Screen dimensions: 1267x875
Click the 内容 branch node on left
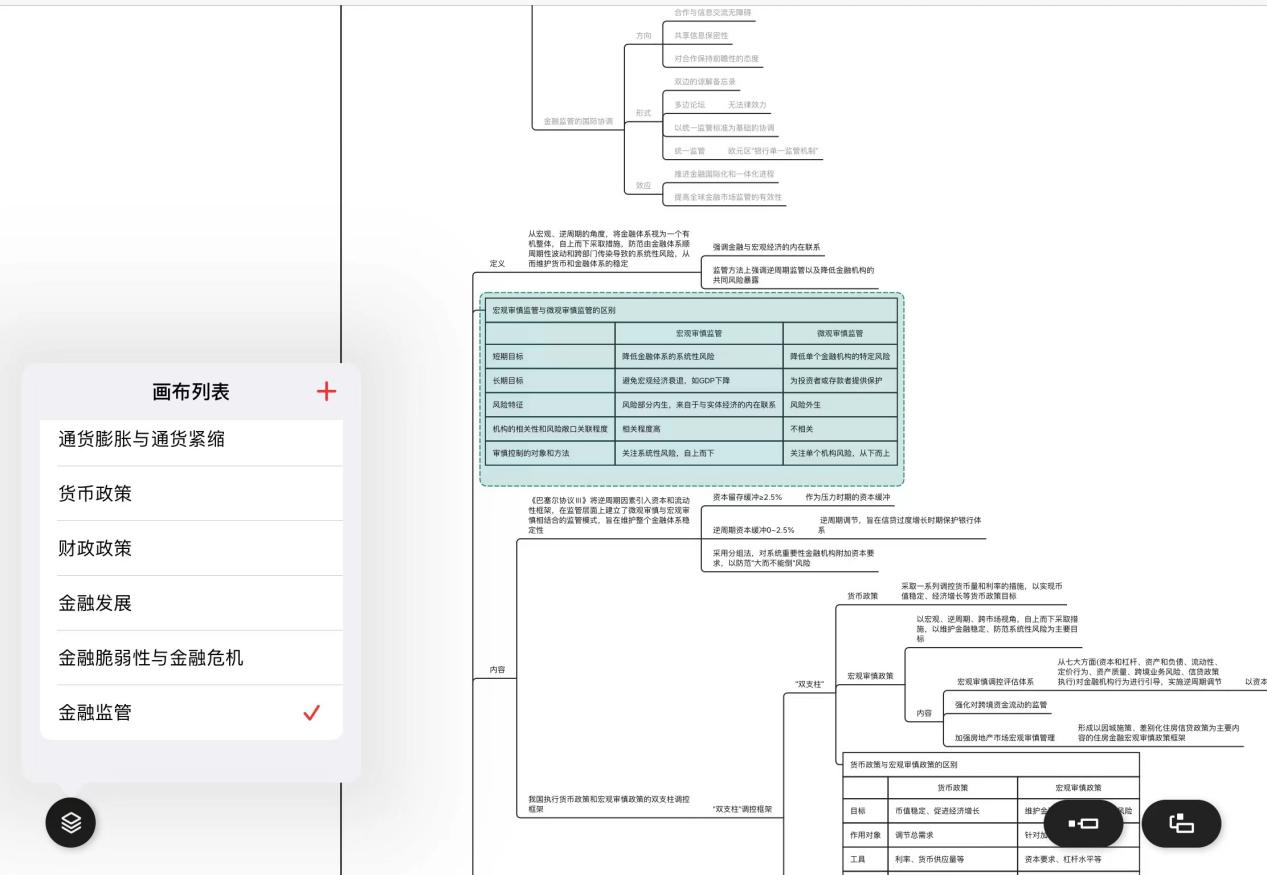click(x=497, y=670)
